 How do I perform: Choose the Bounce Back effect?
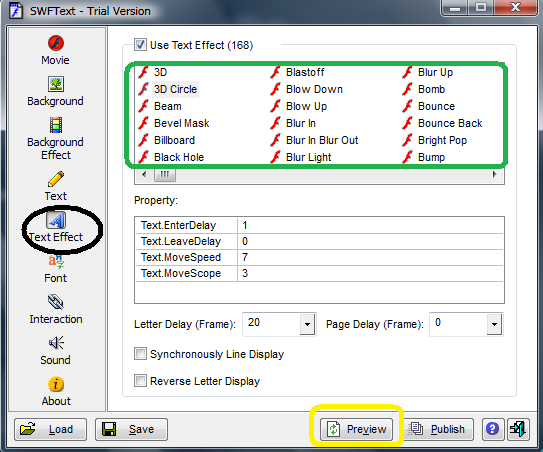450,123
